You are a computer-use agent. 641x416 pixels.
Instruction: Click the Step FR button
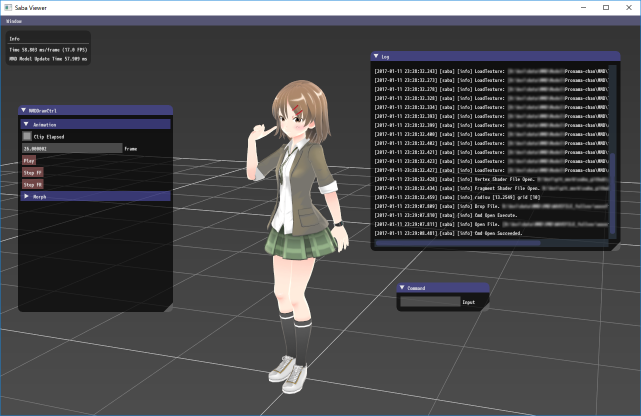[33, 185]
